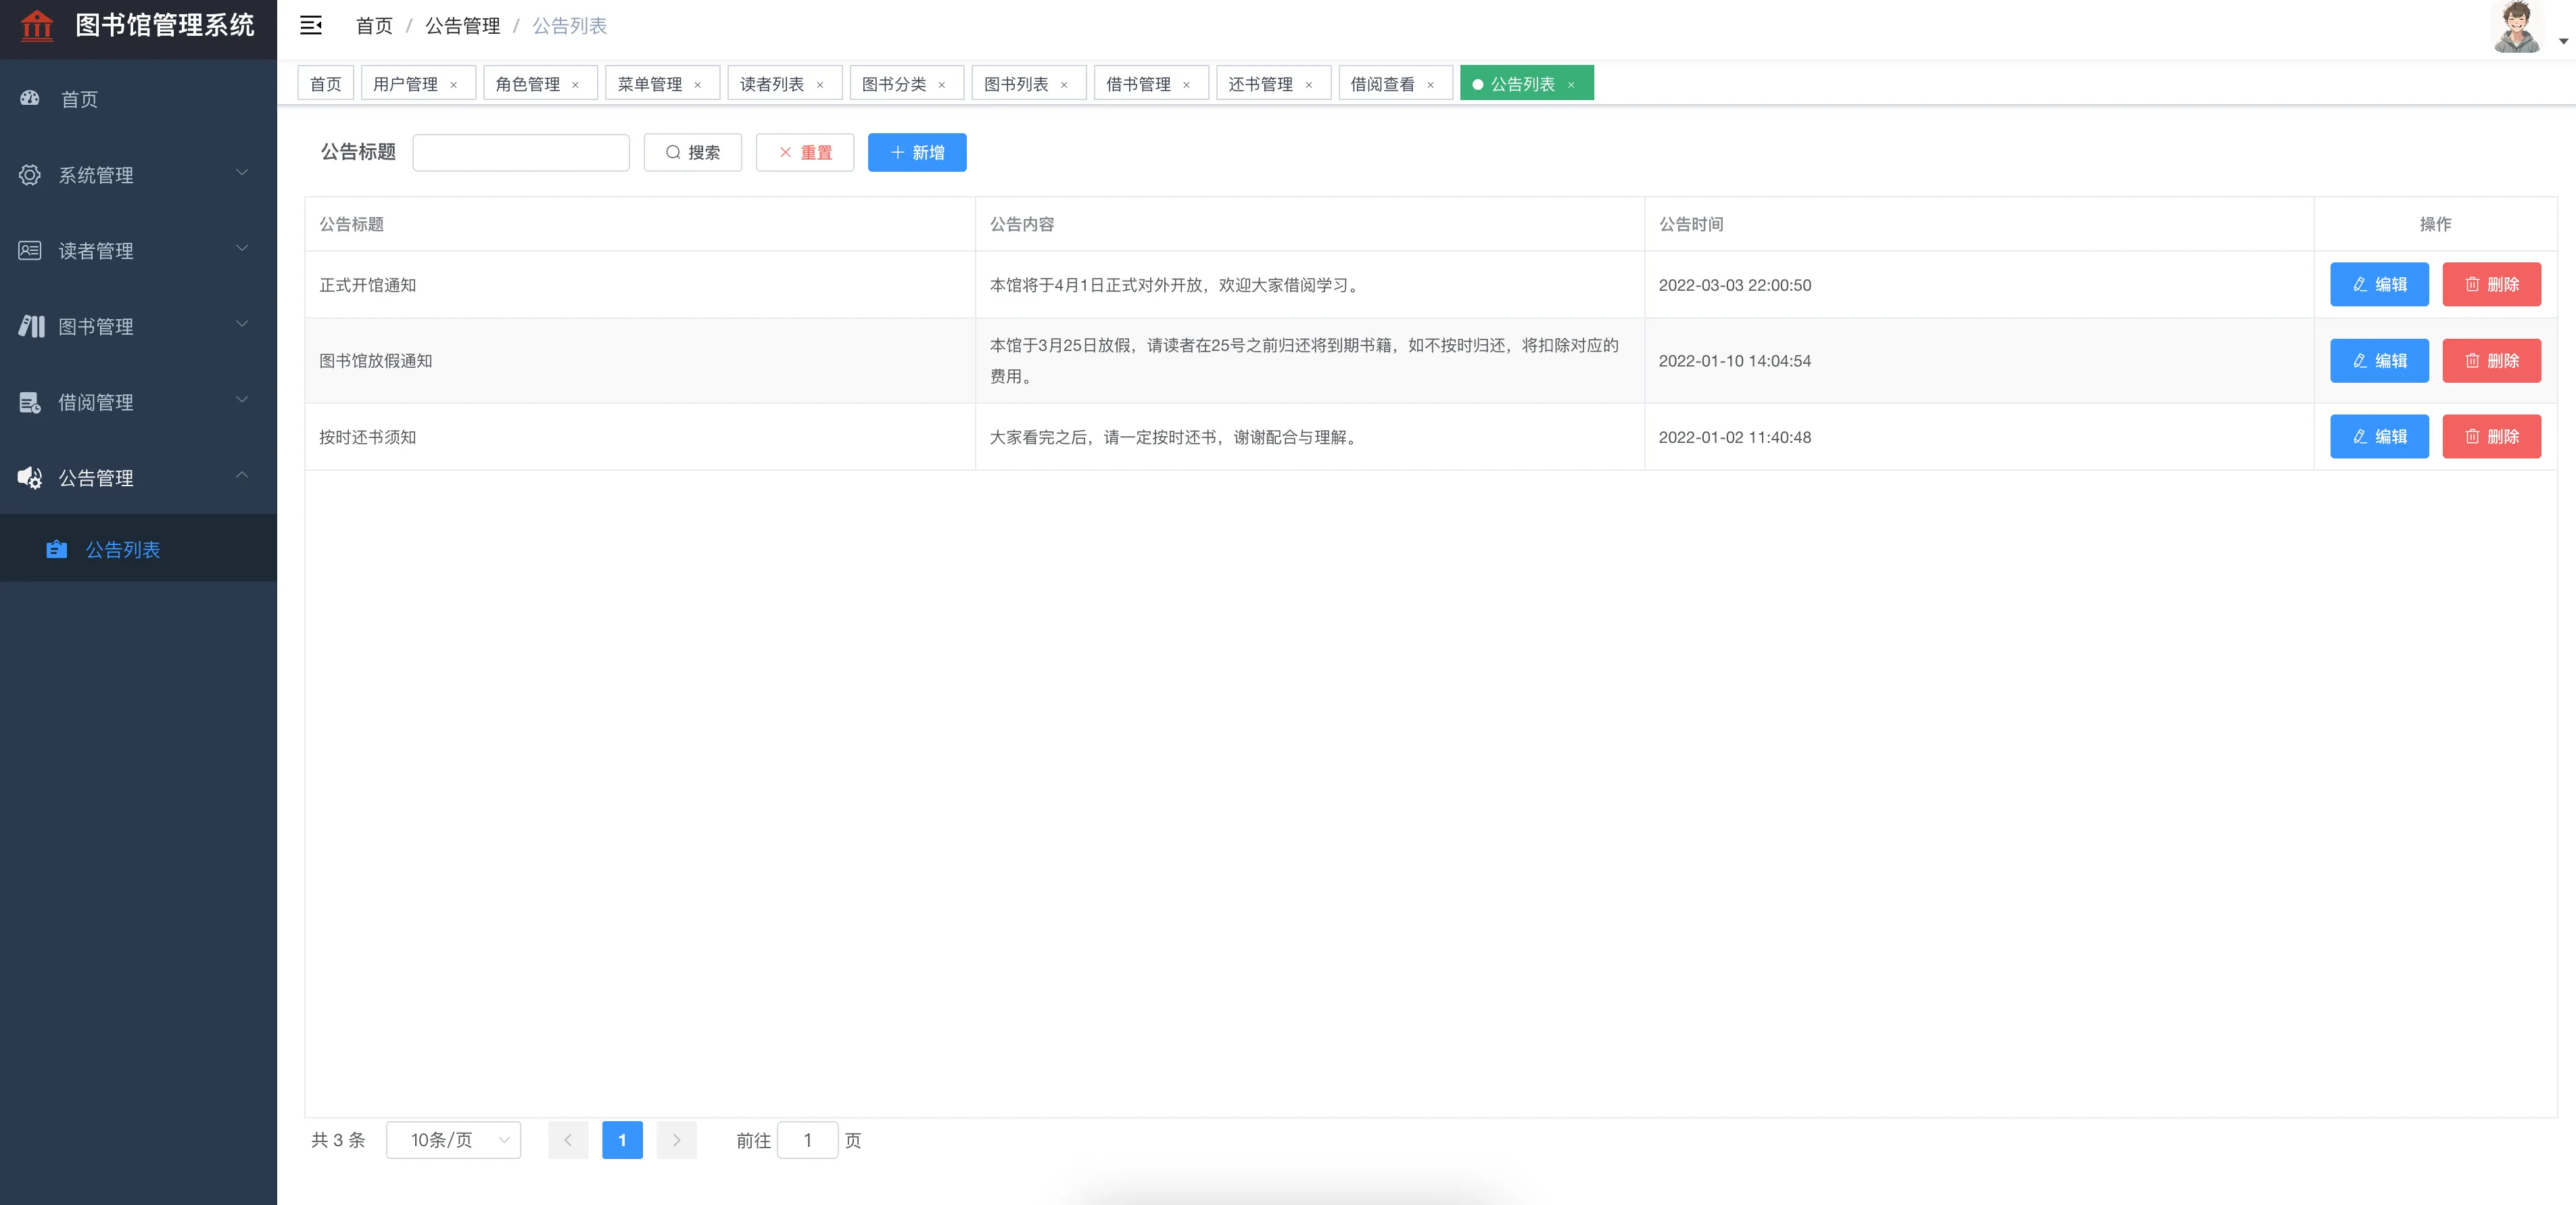Screen dimensions: 2576x1205
Task: Click the megaphone icon for 公告管理
Action: click(x=30, y=478)
